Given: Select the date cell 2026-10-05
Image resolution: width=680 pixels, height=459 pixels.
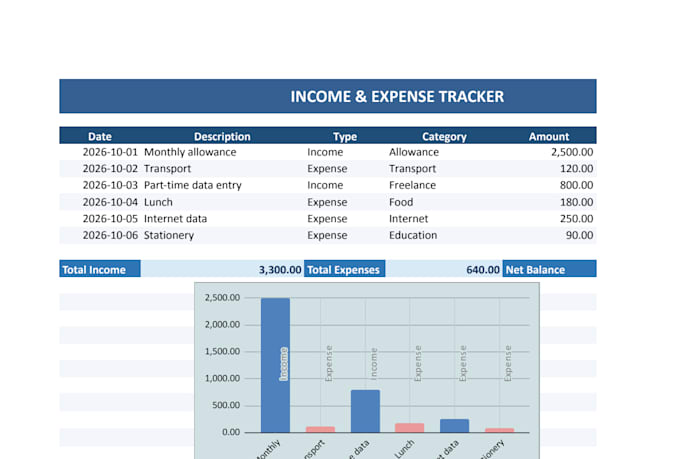Looking at the screenshot, I should (110, 218).
